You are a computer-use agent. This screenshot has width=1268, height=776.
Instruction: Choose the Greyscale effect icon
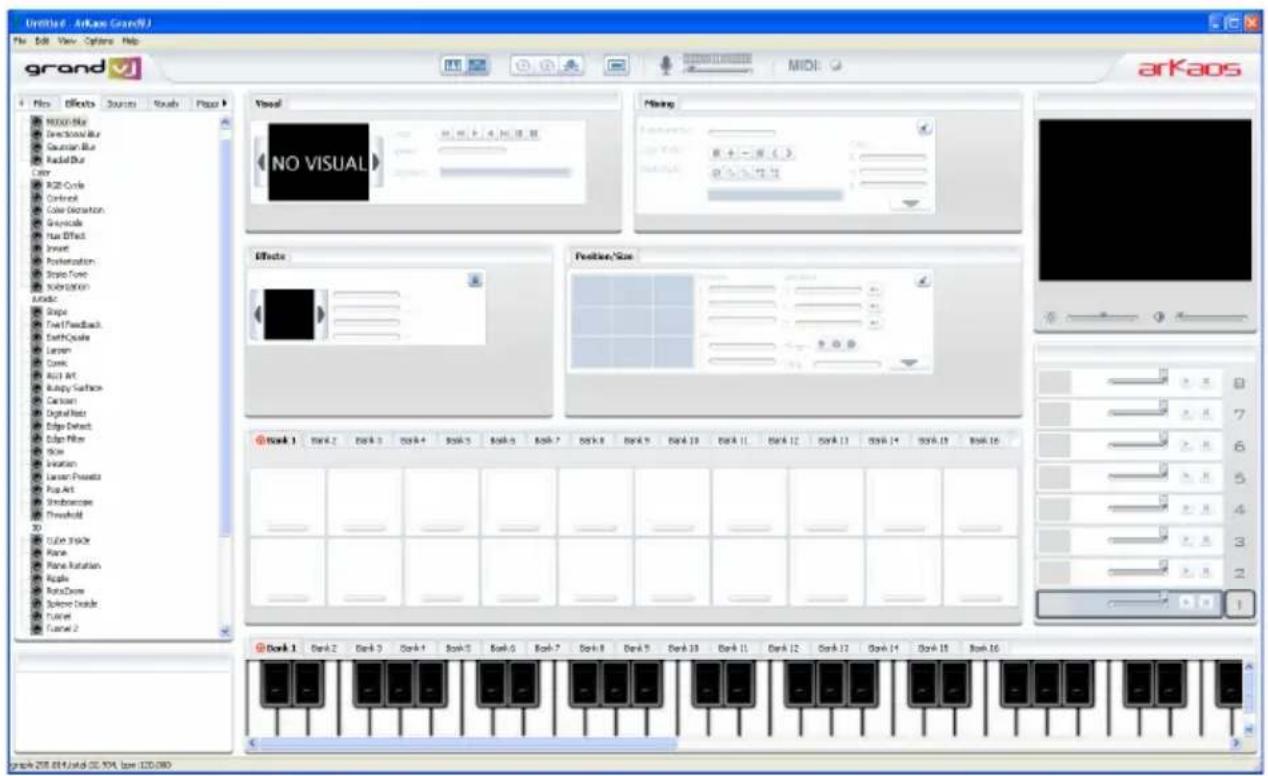click(x=38, y=223)
